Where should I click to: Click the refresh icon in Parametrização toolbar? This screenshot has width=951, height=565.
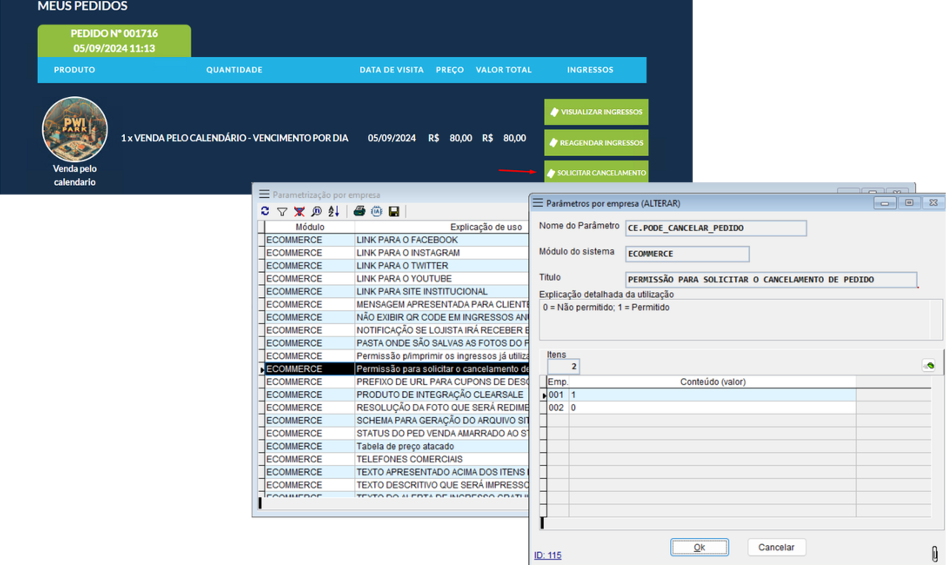coord(265,212)
